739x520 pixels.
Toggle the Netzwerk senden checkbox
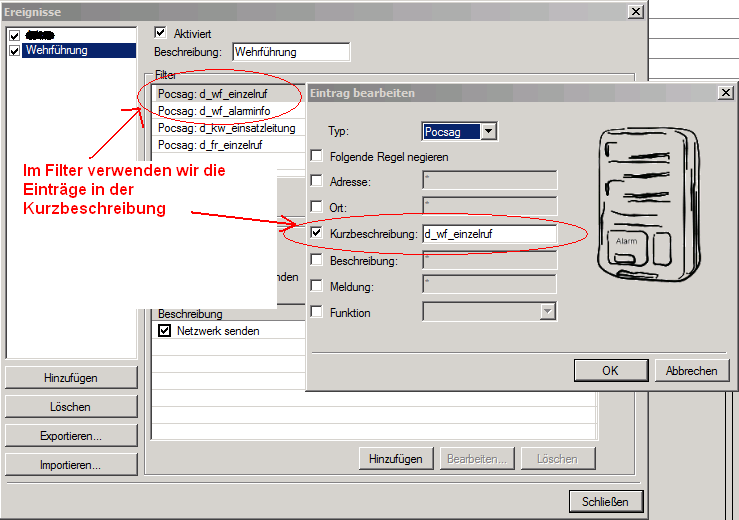click(165, 331)
